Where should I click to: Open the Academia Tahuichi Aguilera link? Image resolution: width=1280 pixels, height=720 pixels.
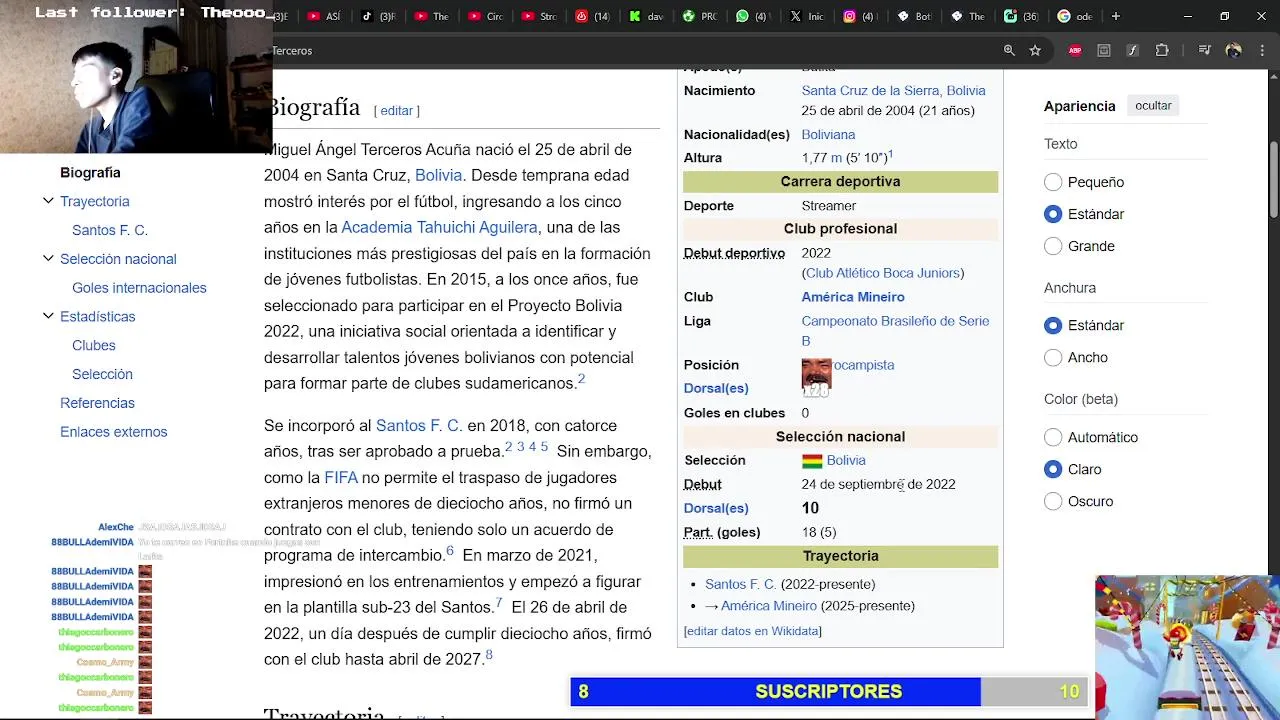coord(439,227)
